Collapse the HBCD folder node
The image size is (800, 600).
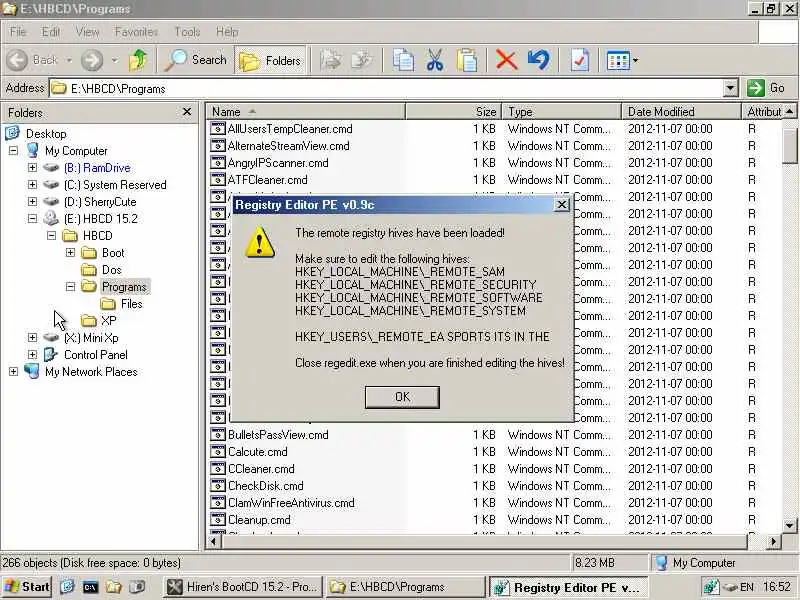(x=52, y=236)
